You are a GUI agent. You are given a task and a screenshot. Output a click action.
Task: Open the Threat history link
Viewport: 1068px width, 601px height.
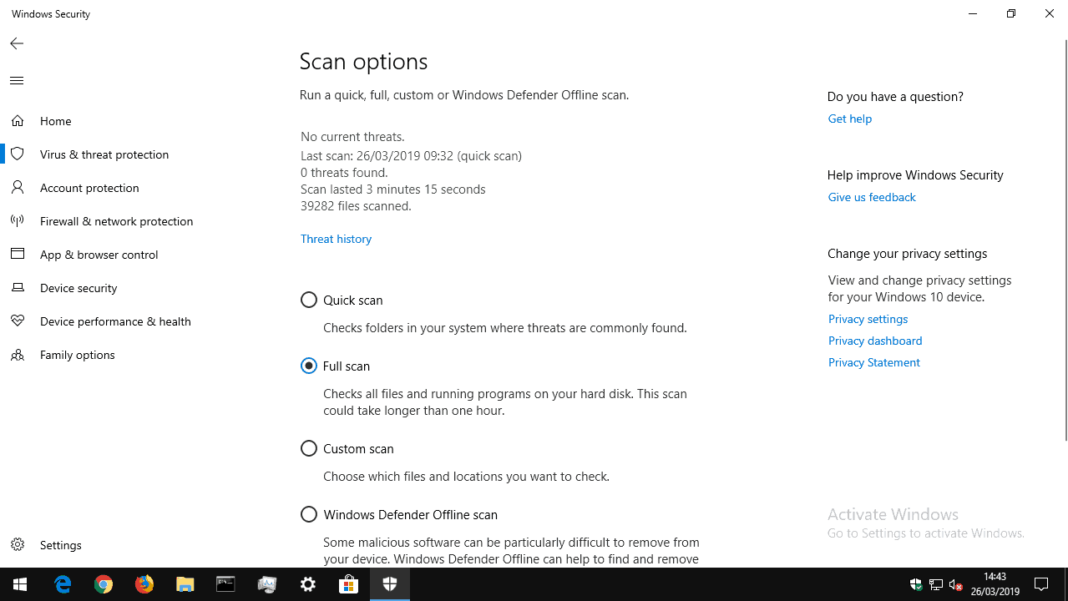pyautogui.click(x=336, y=239)
